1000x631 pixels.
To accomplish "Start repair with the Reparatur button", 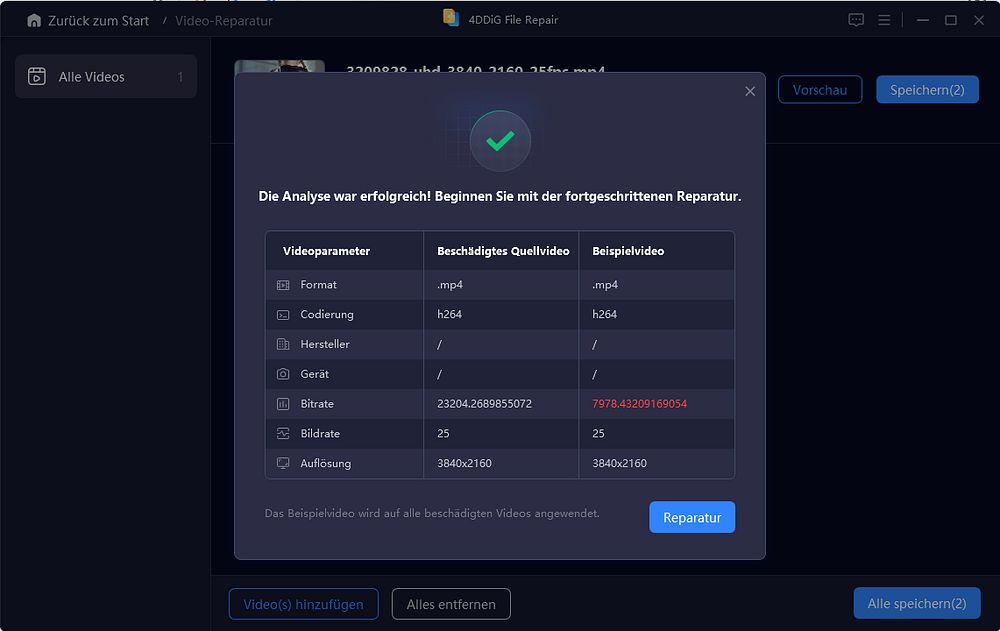I will tap(692, 517).
